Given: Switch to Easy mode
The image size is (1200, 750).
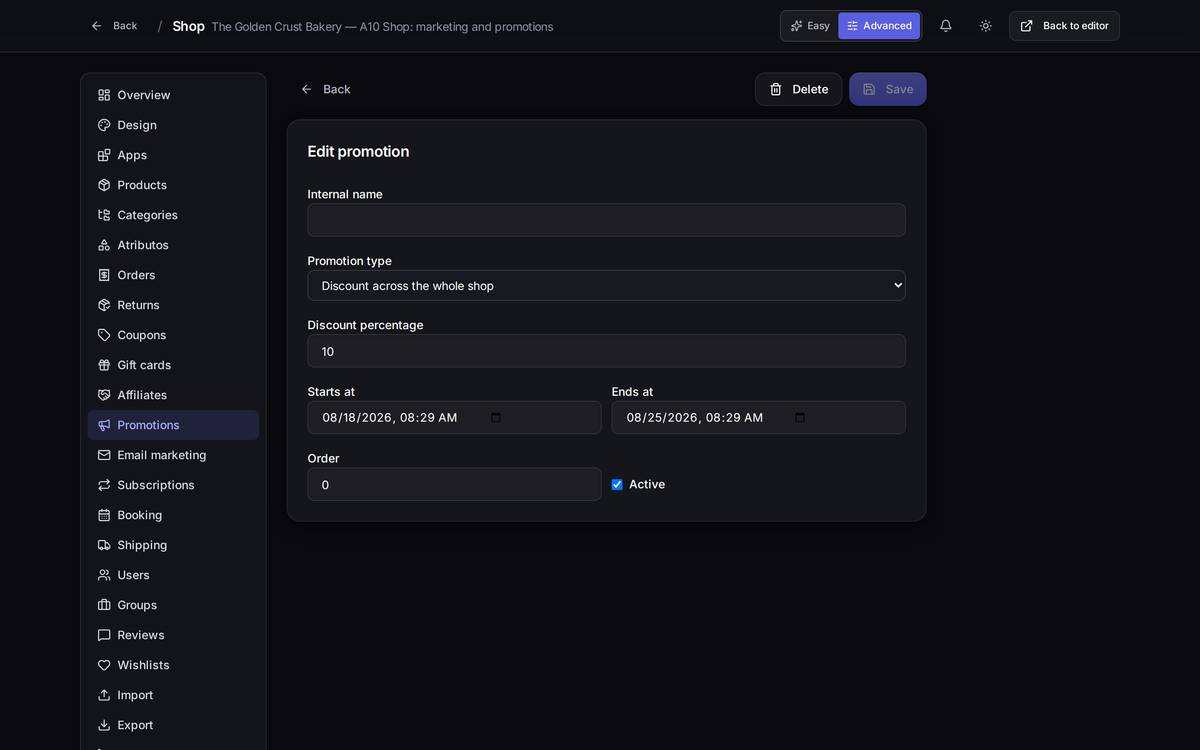Looking at the screenshot, I should (810, 26).
